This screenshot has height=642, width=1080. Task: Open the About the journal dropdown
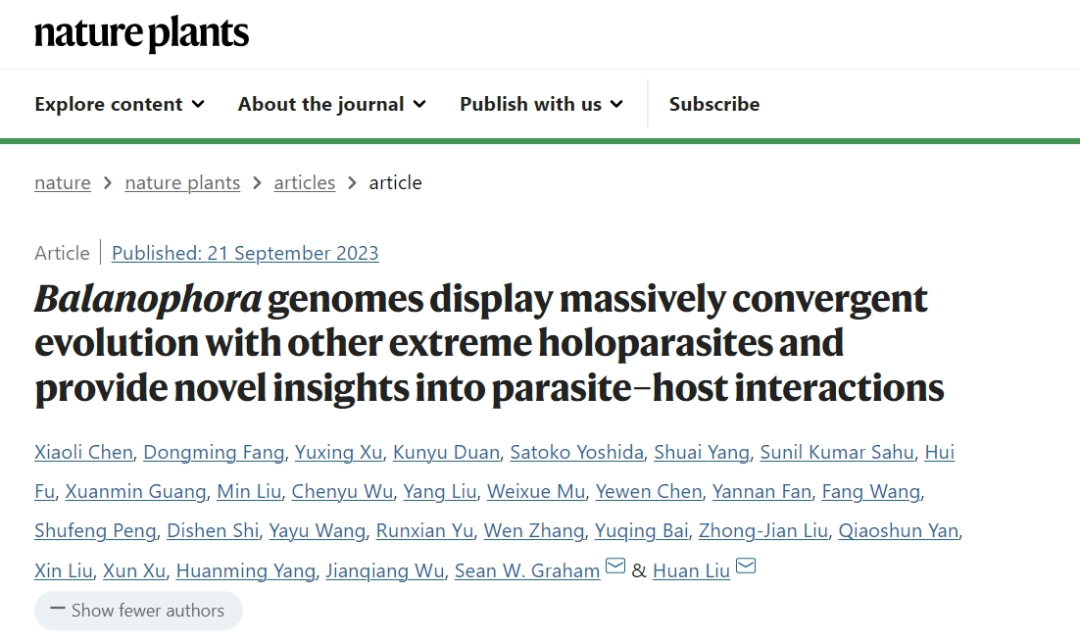(332, 104)
